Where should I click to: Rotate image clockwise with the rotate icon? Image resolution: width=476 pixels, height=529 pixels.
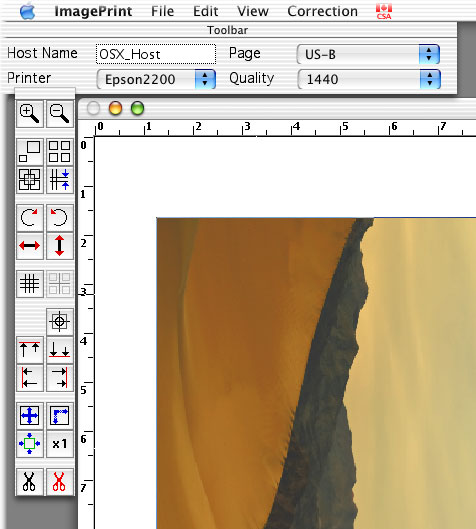click(30, 218)
